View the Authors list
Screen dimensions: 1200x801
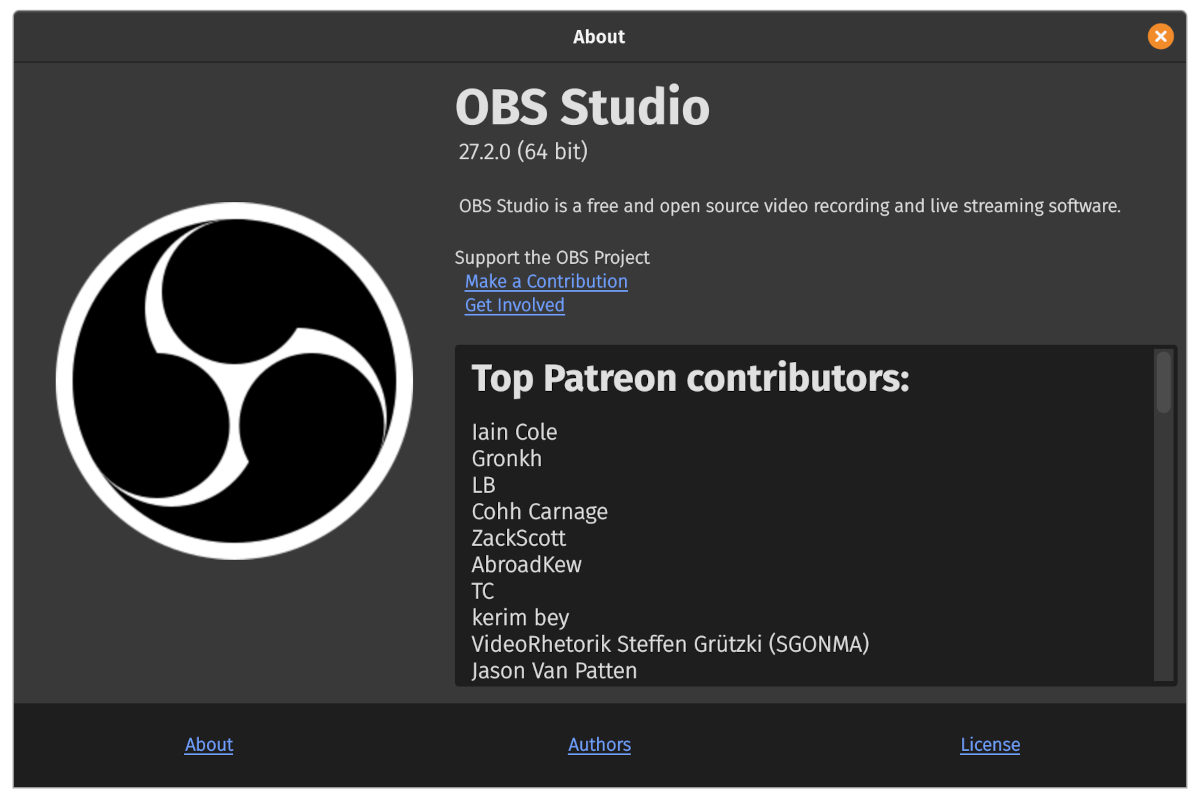[599, 744]
